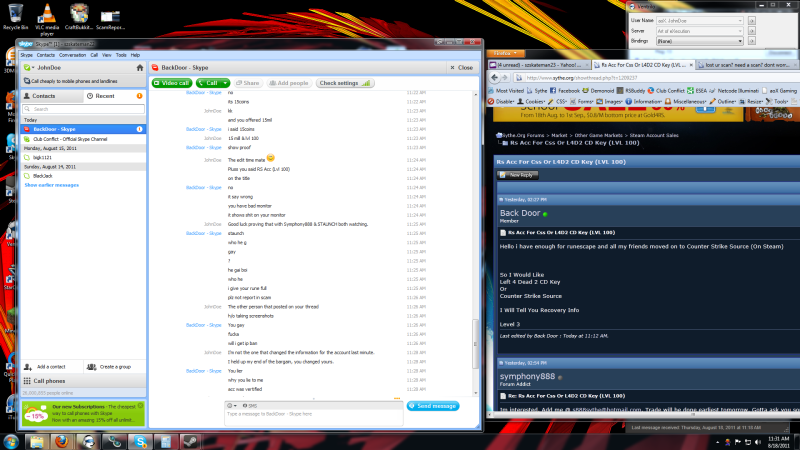This screenshot has height=450, width=800.
Task: Click the Send message button
Action: [x=433, y=406]
